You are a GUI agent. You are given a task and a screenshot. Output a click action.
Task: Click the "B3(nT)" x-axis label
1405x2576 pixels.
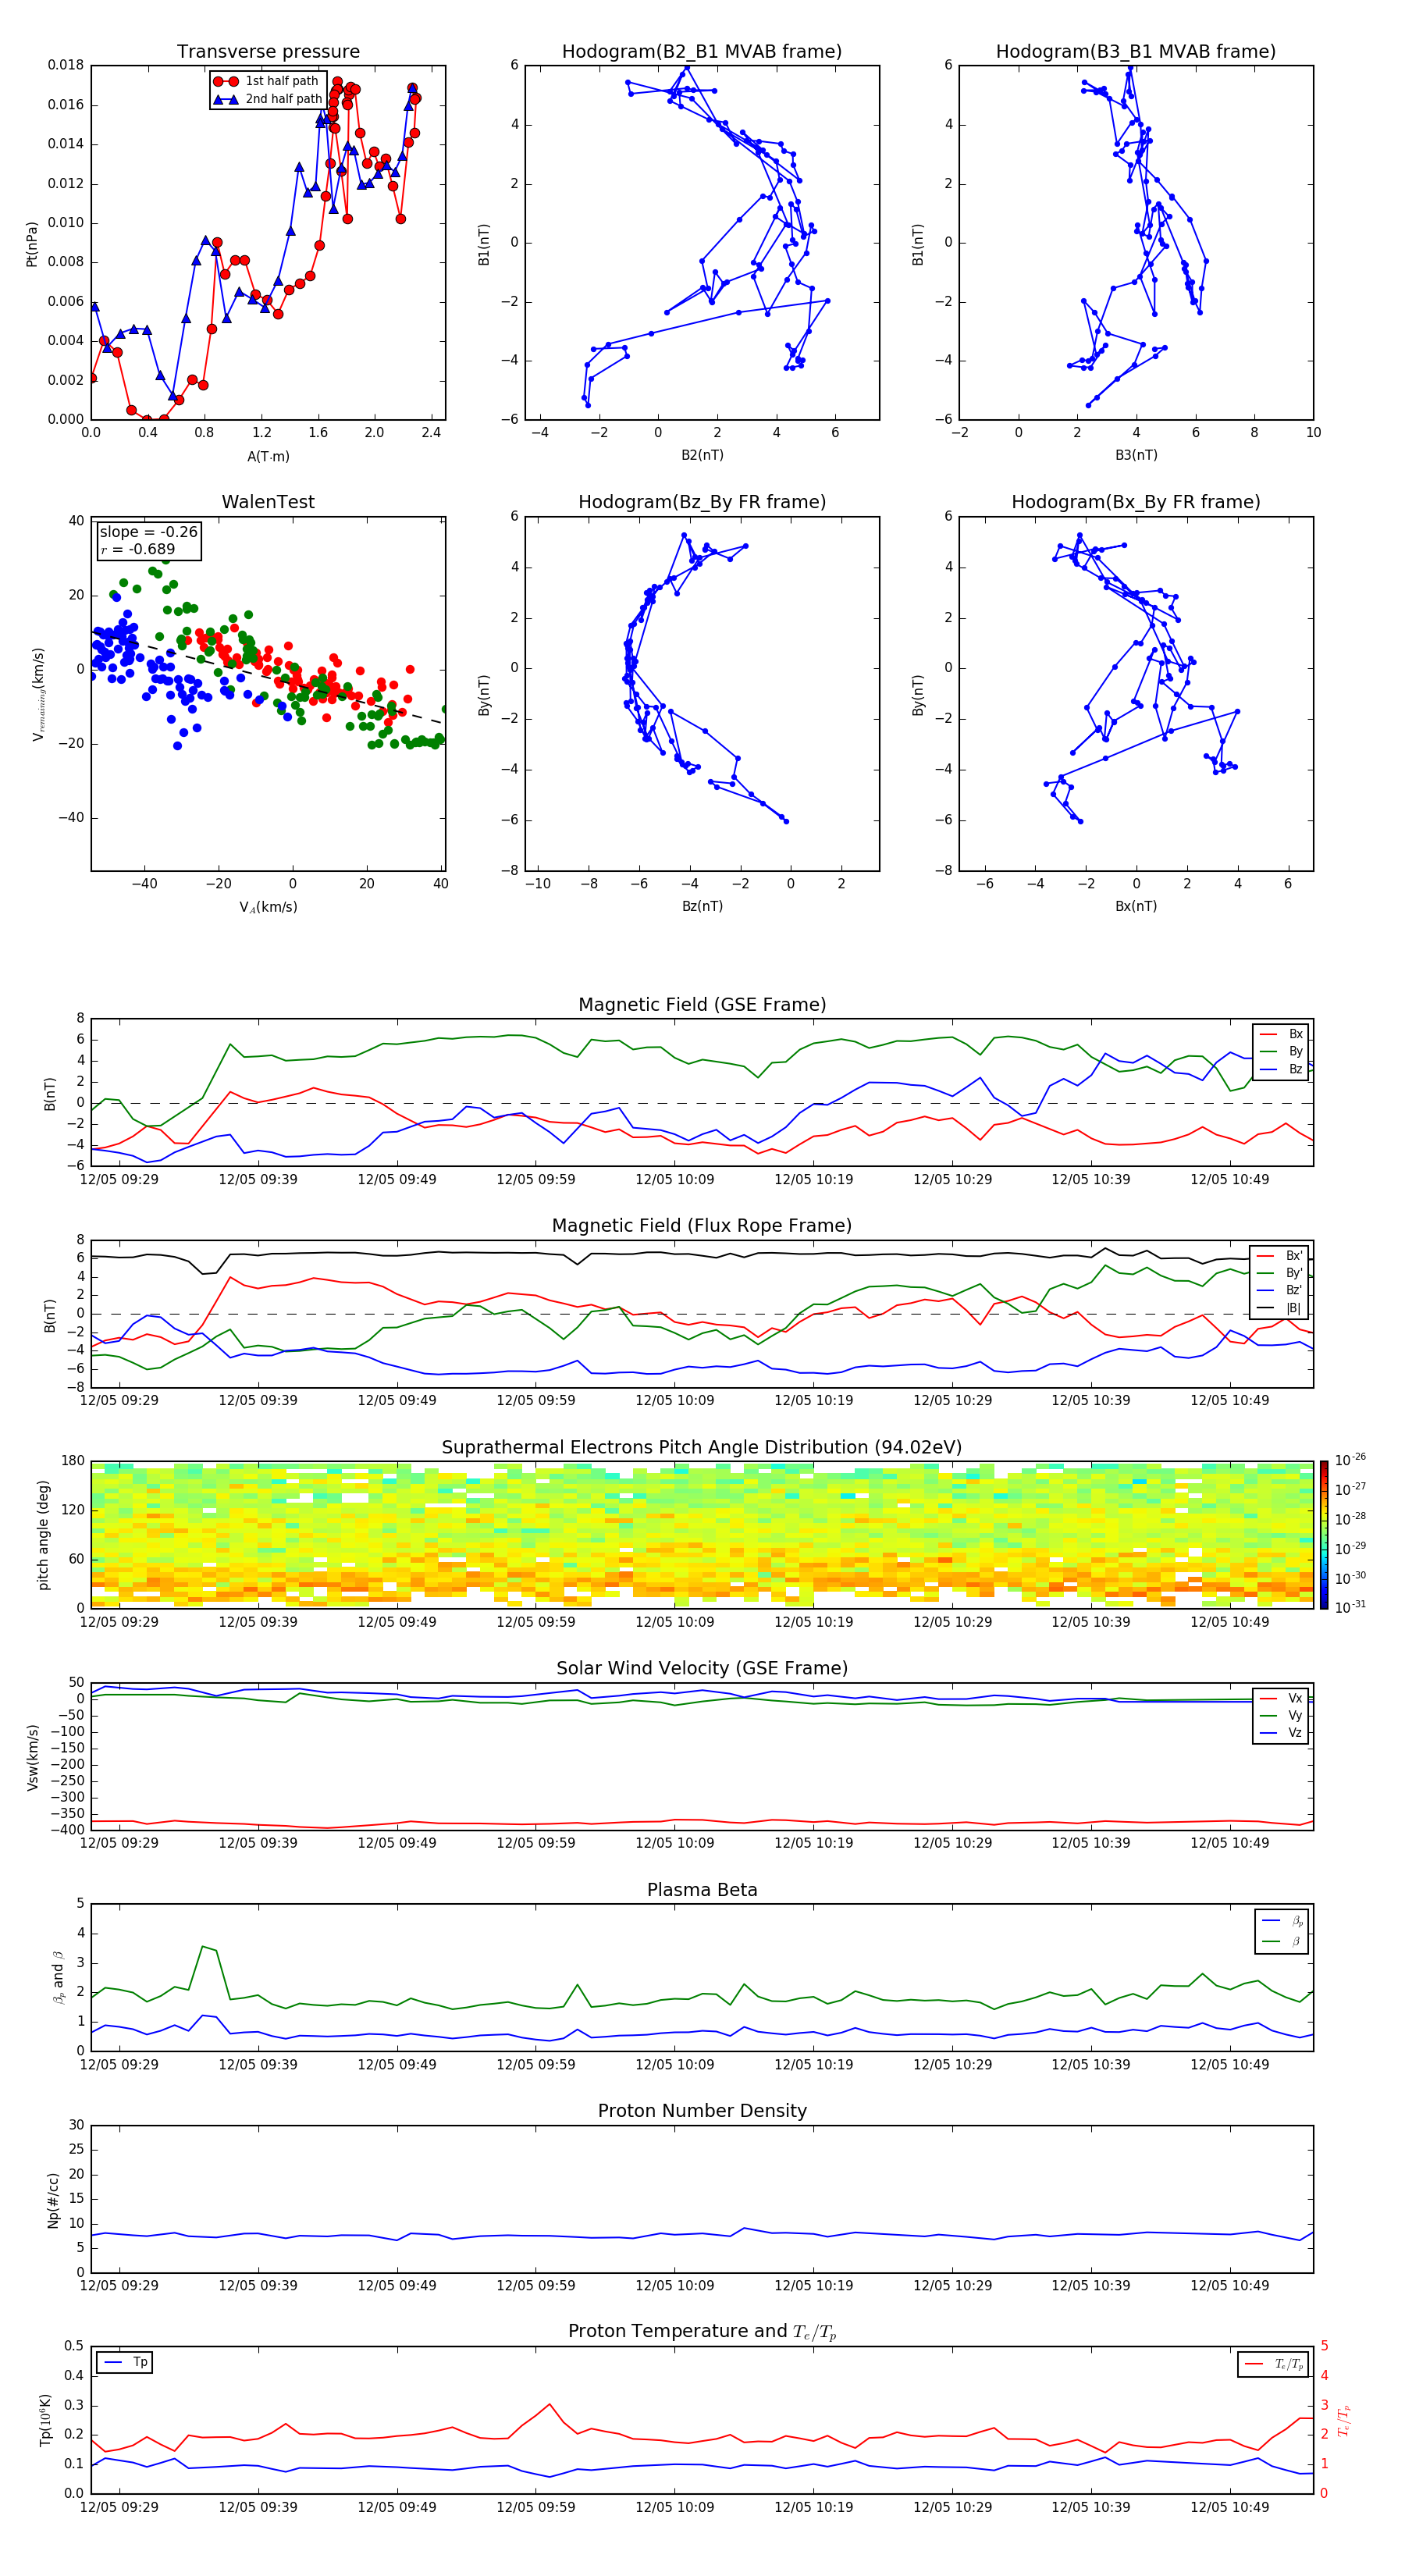(1136, 455)
